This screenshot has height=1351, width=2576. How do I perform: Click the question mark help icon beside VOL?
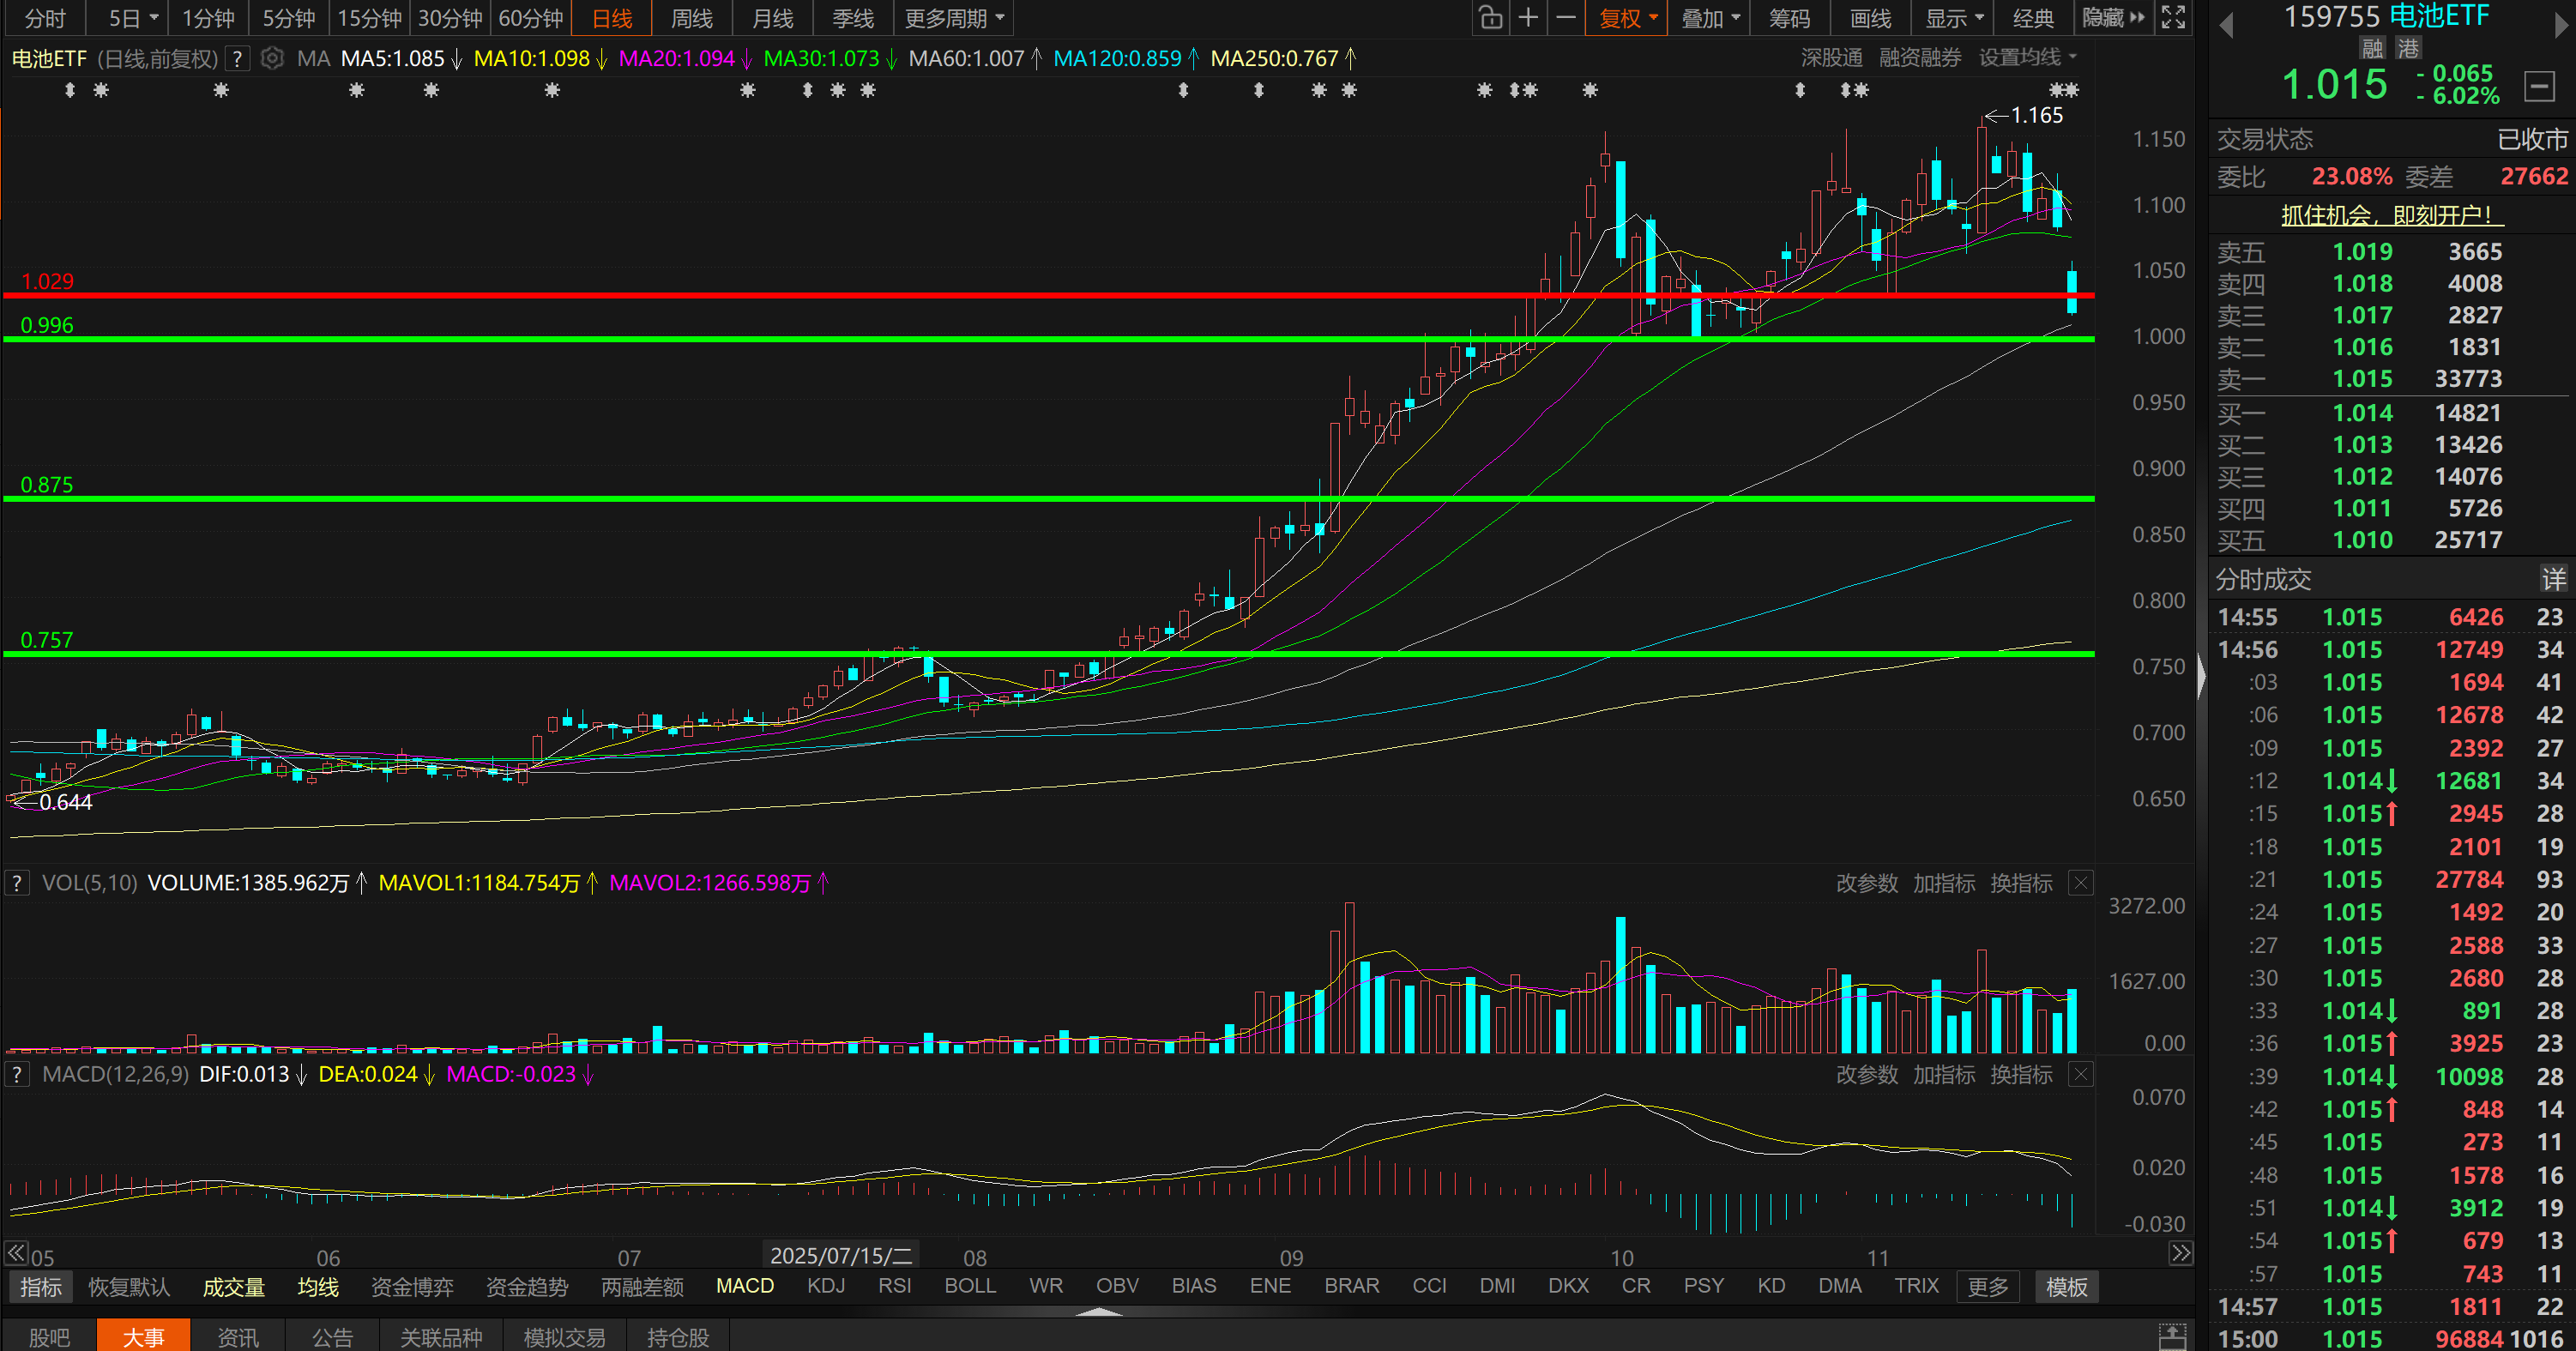click(x=17, y=883)
